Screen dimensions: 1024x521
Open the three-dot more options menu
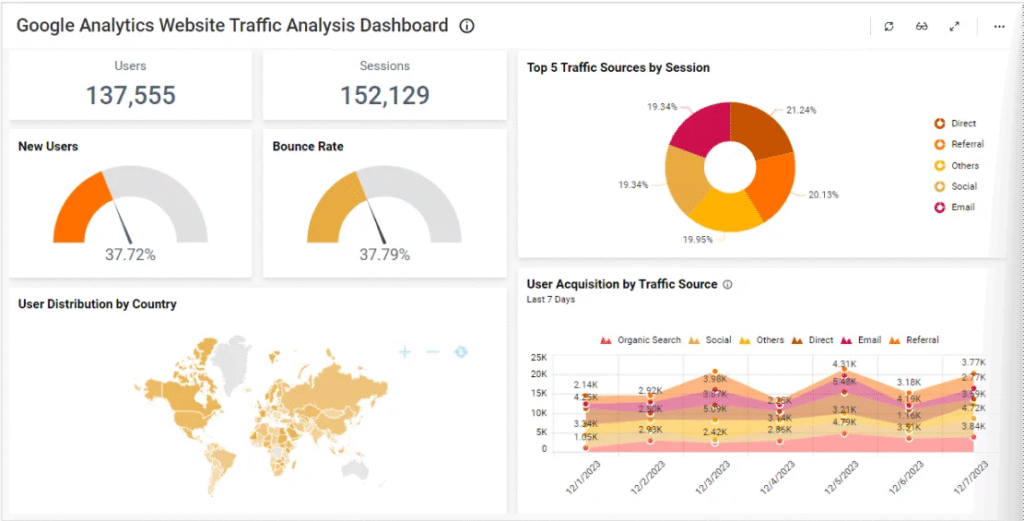(999, 27)
